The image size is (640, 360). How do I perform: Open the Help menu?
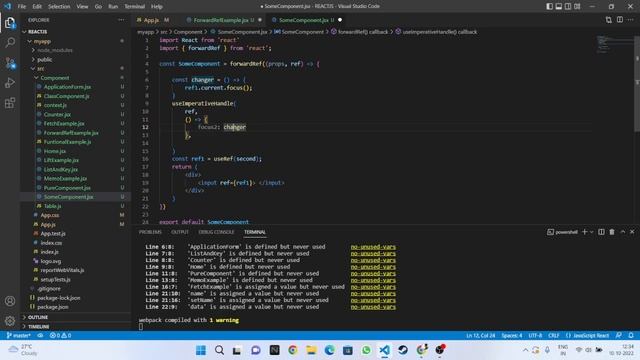coord(157,7)
